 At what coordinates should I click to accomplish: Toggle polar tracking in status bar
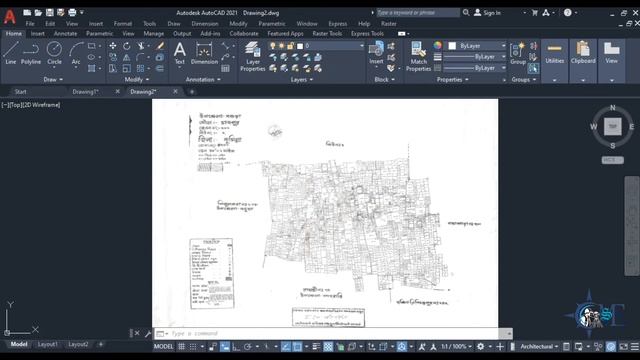pyautogui.click(x=247, y=347)
